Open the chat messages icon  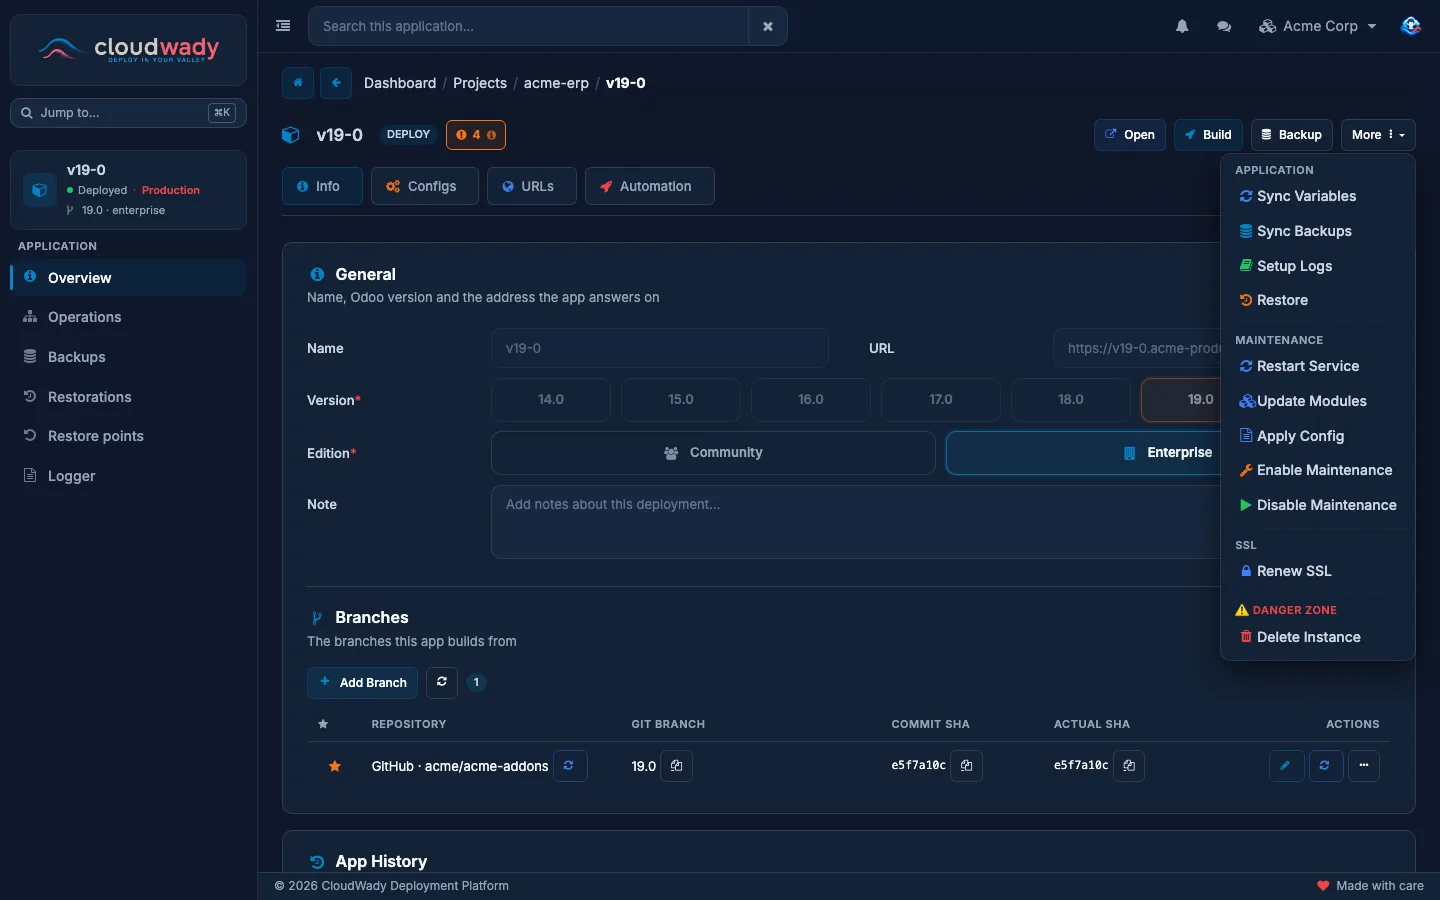(x=1224, y=26)
